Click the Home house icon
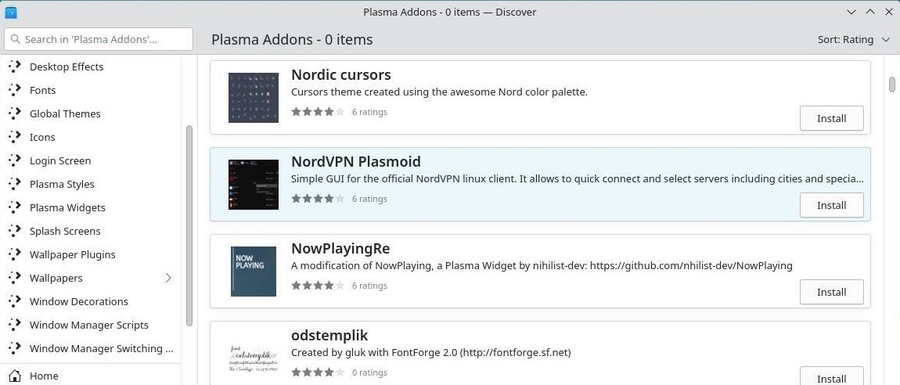 [x=15, y=376]
